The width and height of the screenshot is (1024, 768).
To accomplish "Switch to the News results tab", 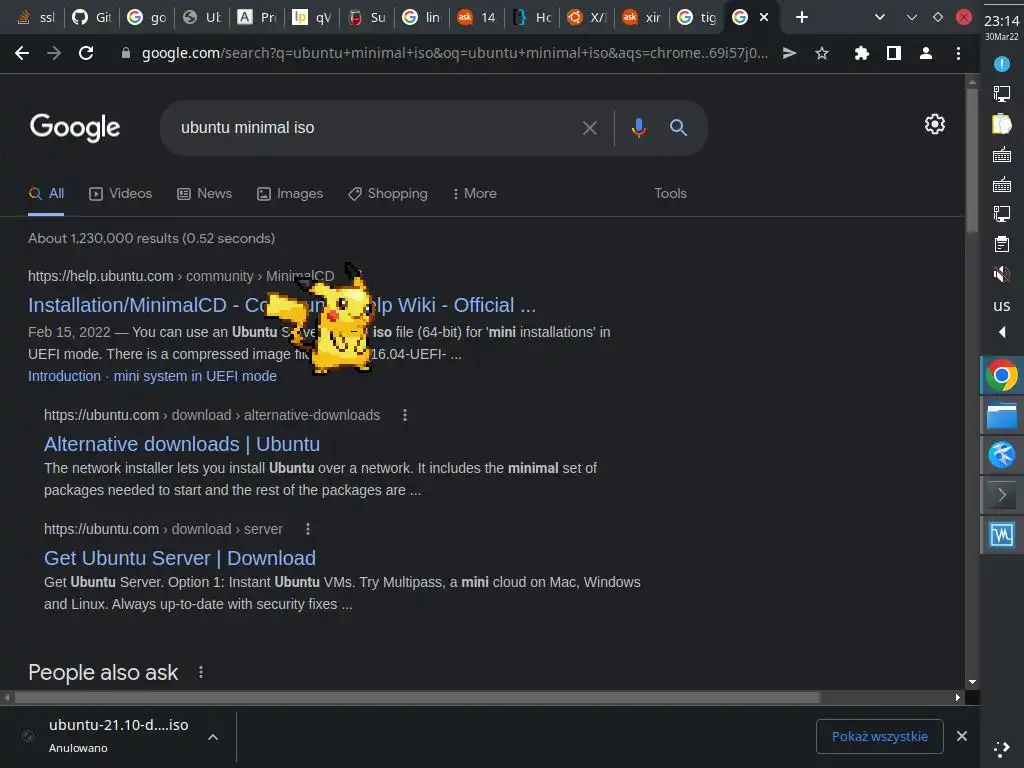I will [204, 193].
